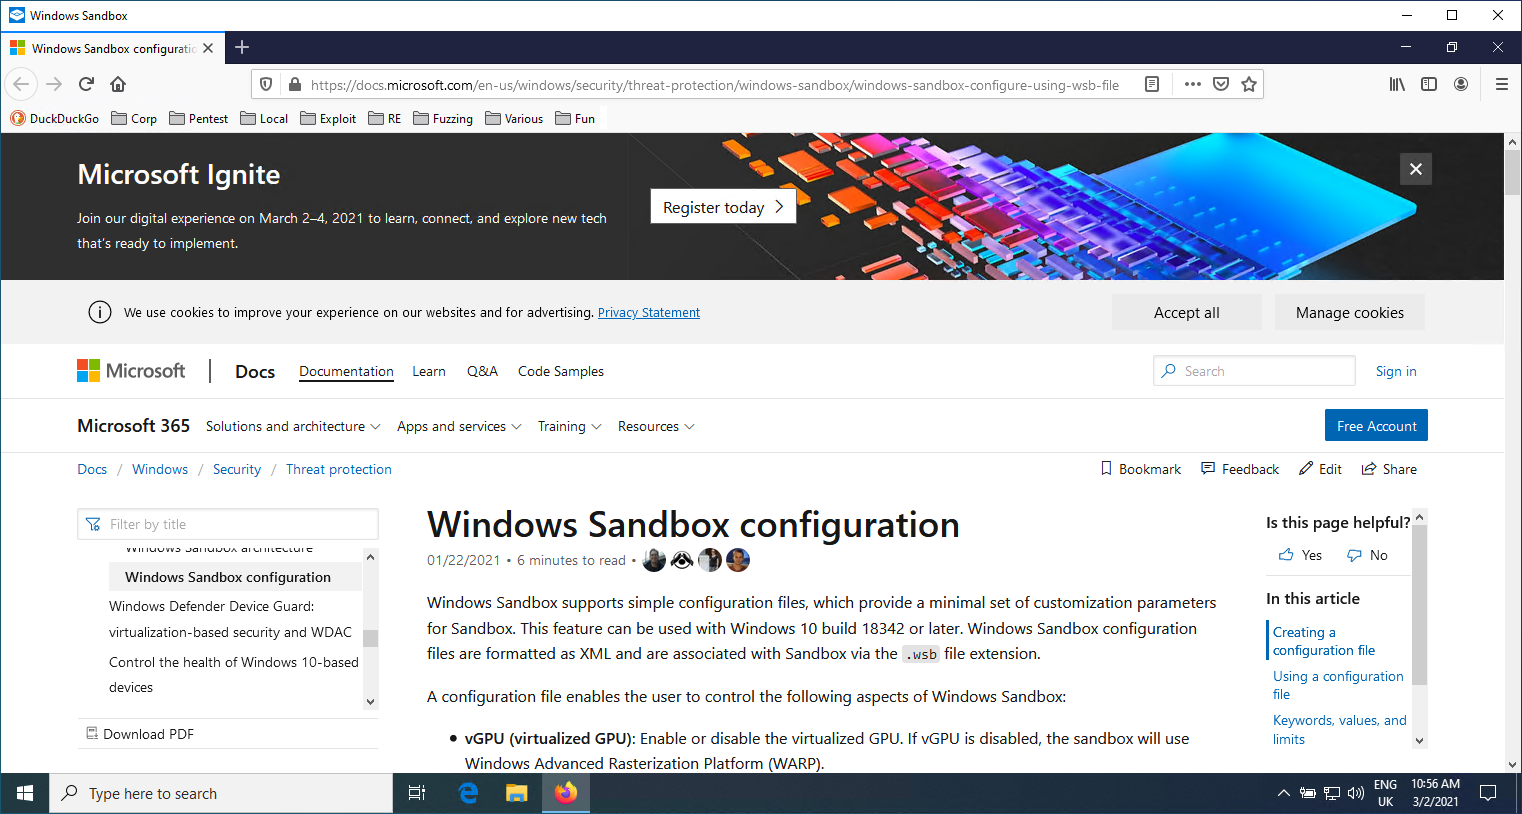Click the docs Search input field
Viewport: 1522px width, 814px height.
[x=1254, y=370]
